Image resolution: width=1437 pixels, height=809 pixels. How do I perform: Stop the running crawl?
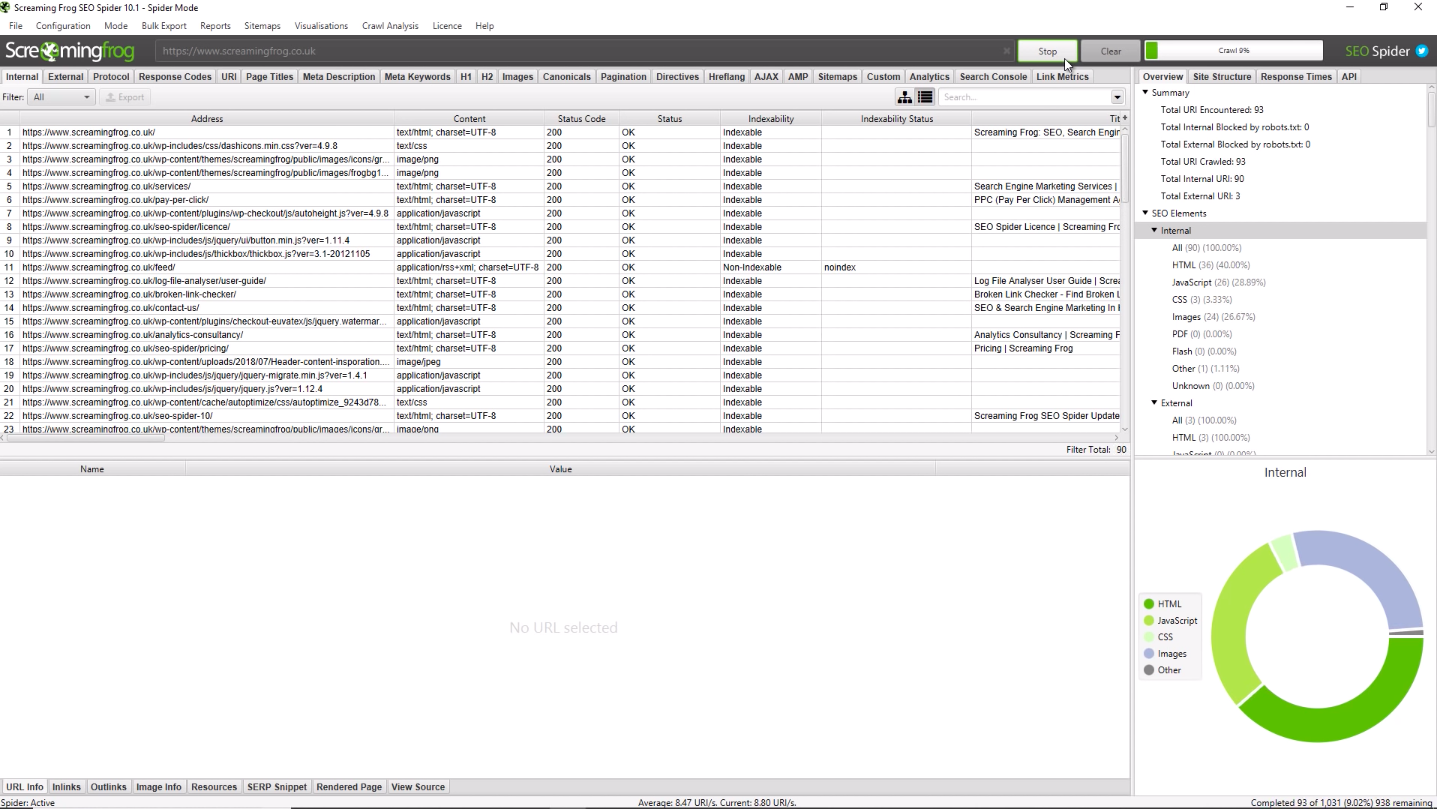click(x=1047, y=51)
